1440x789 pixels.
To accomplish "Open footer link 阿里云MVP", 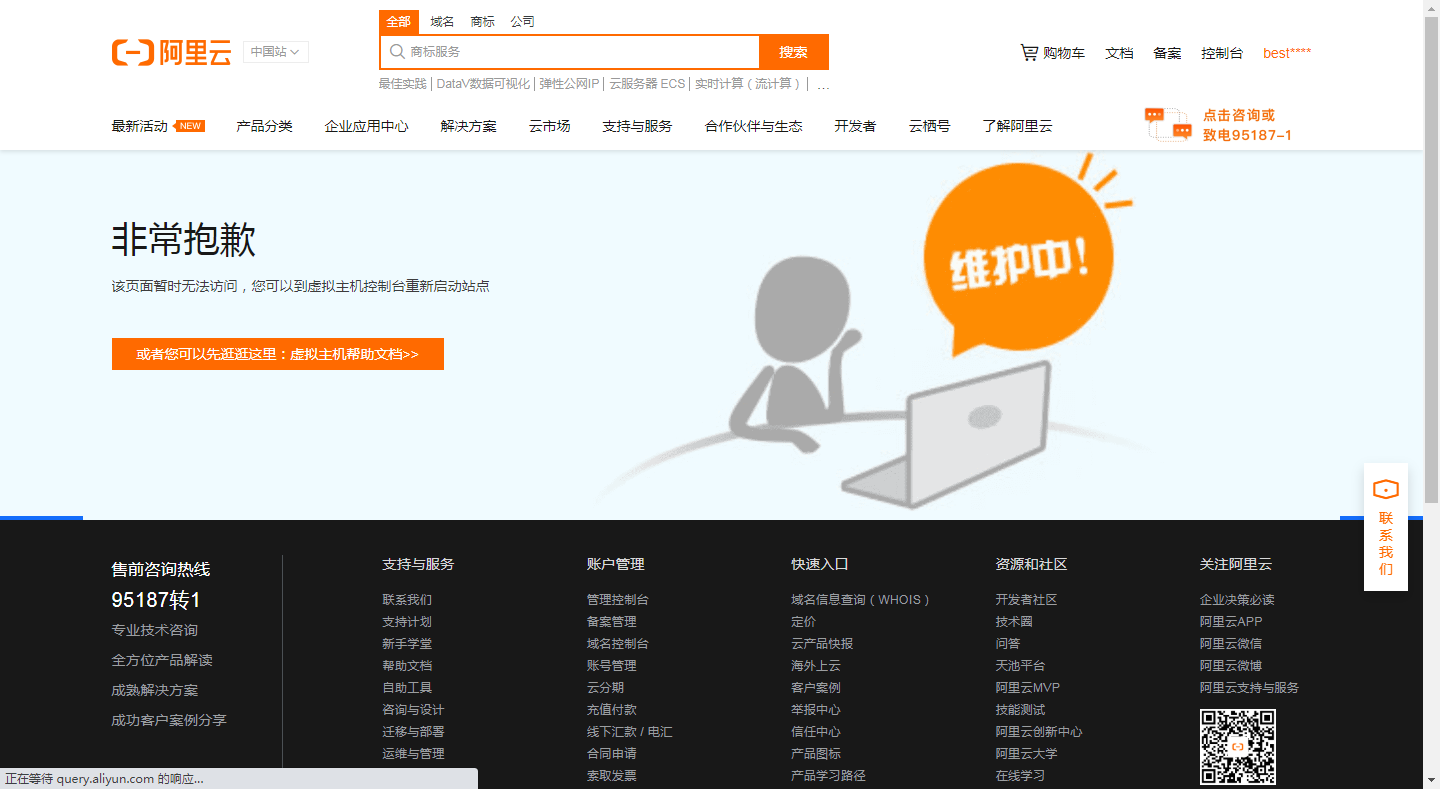I will click(x=1028, y=688).
